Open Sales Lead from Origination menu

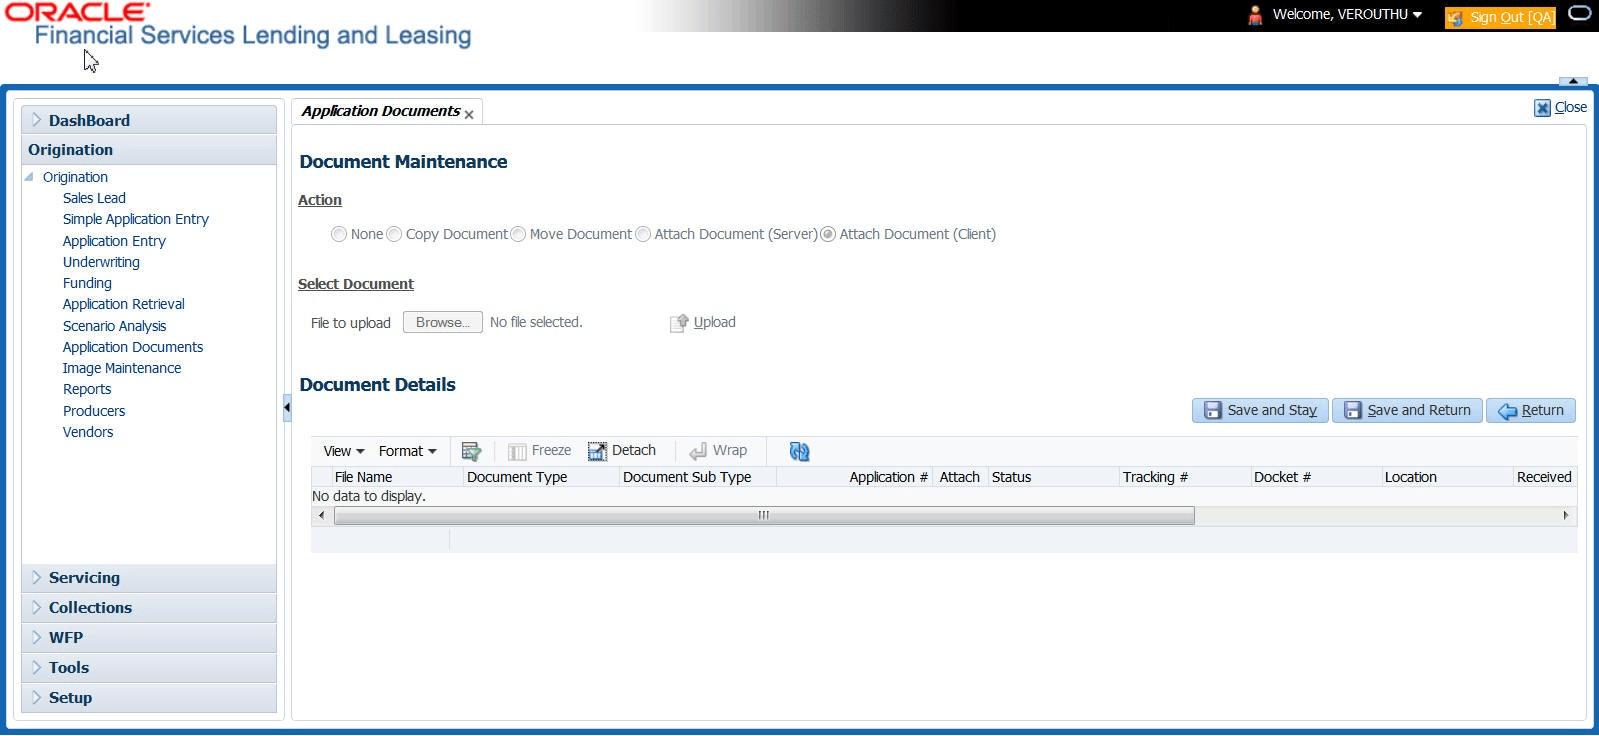pos(94,198)
